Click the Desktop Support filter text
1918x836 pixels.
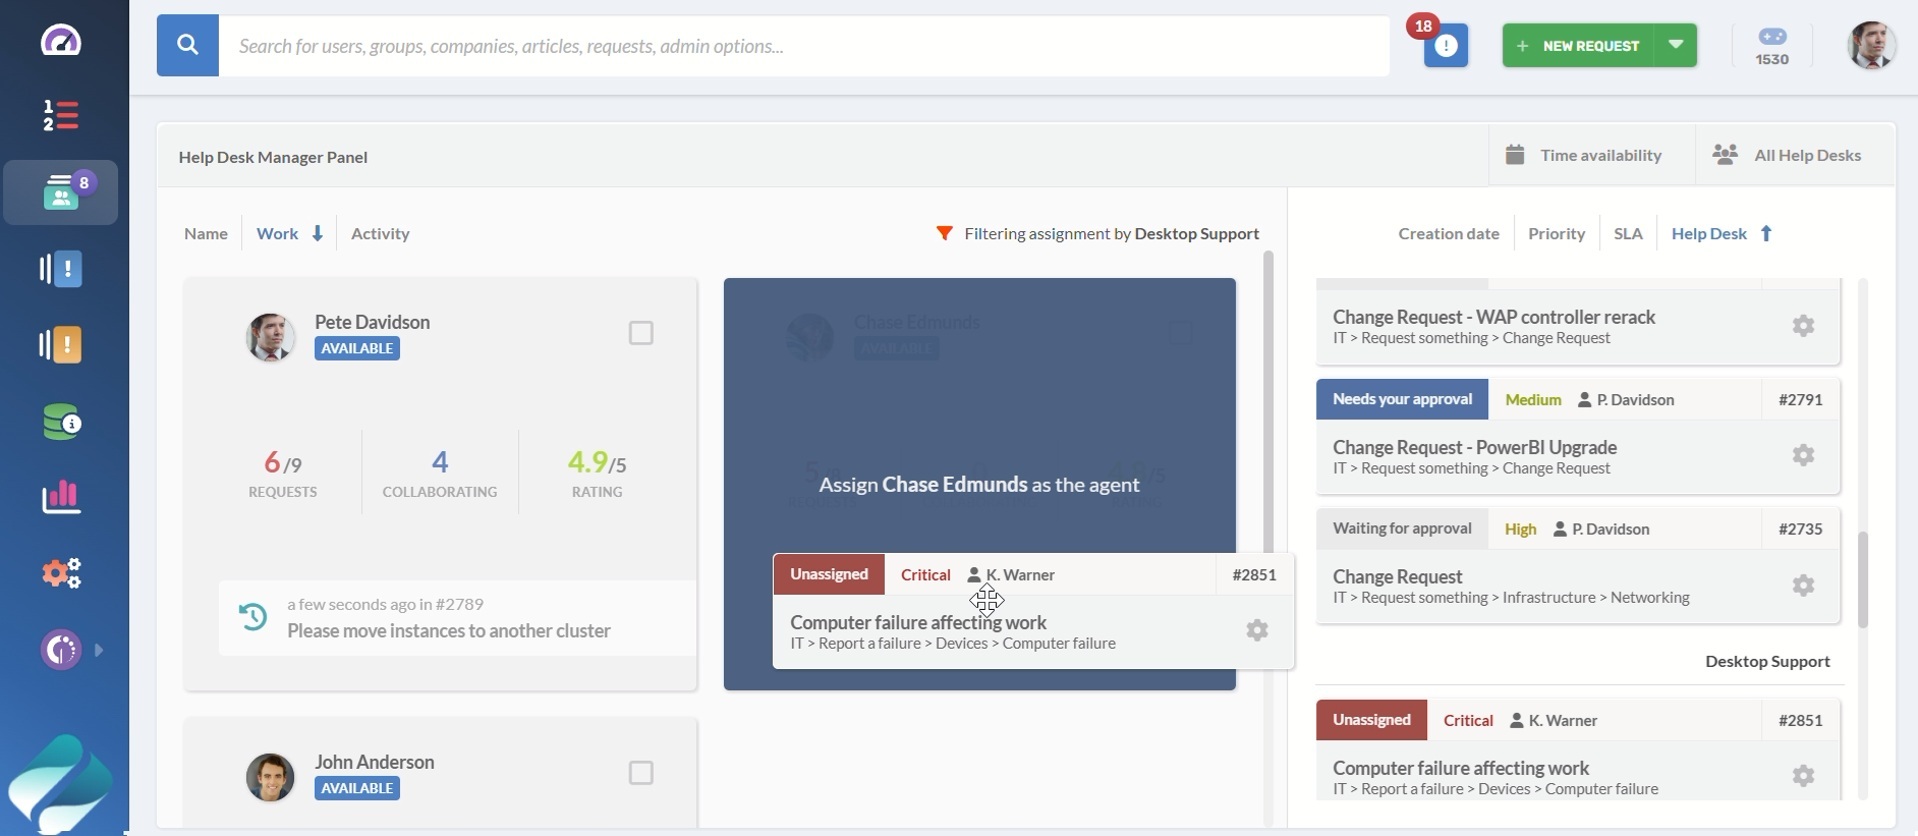tap(1197, 233)
